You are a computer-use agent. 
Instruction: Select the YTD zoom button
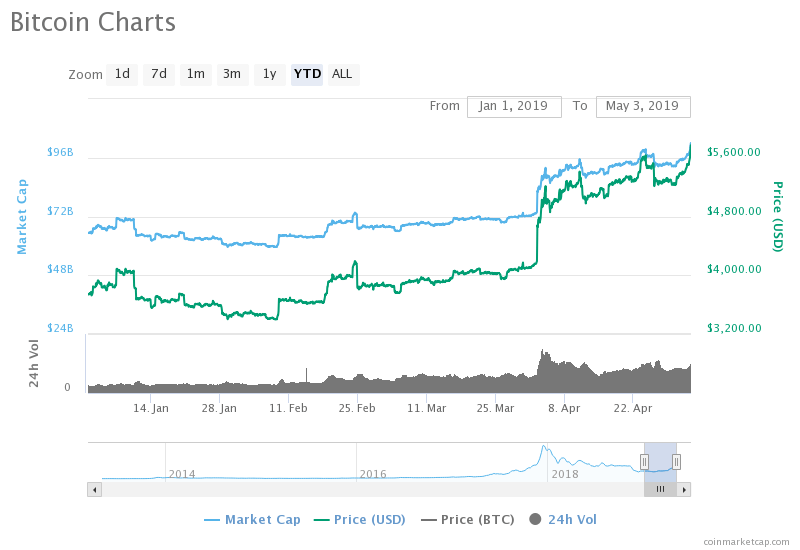[x=307, y=74]
